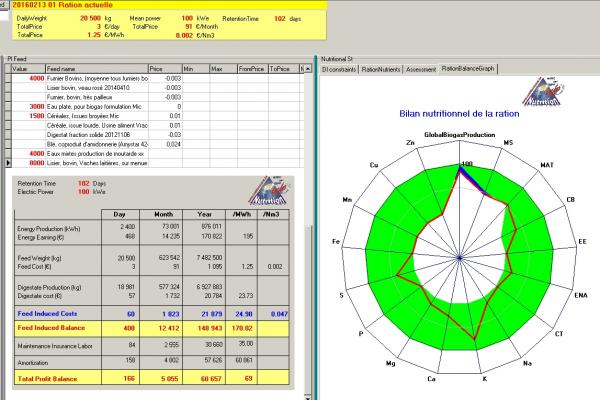Click the ENA axis label on radar chart
The height and width of the screenshot is (400, 600).
pos(581,295)
